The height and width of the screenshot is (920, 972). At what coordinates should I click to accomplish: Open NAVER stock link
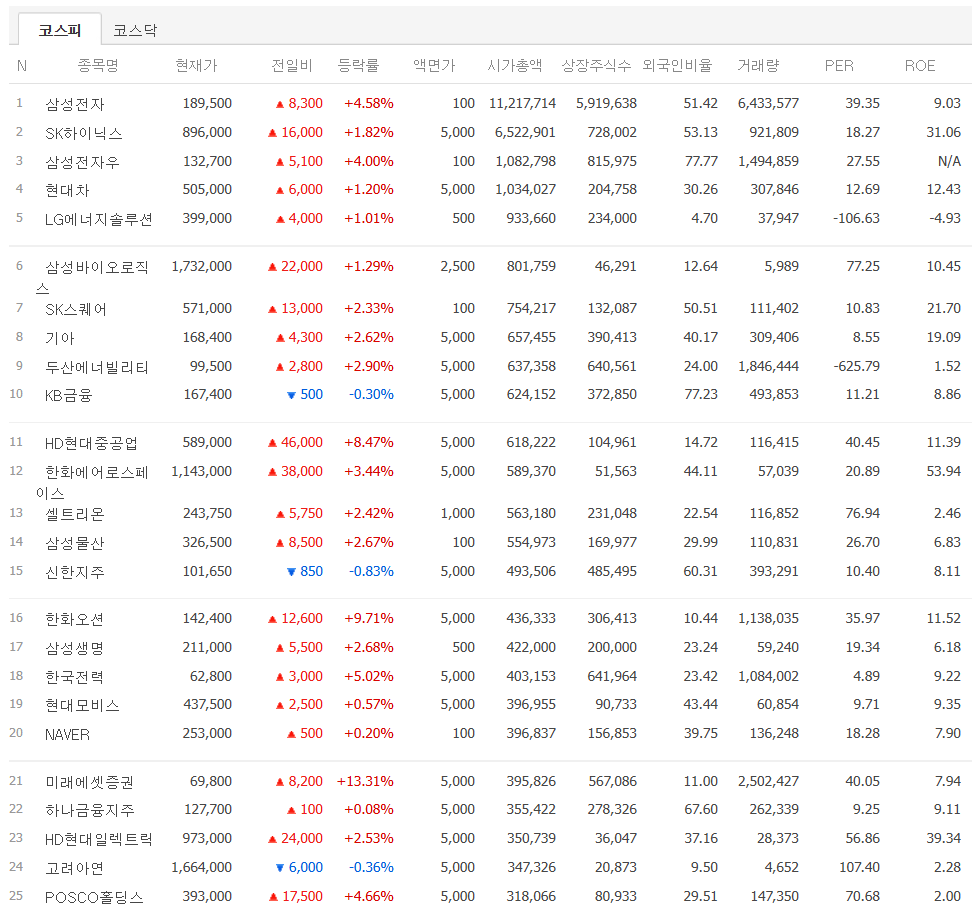[67, 734]
